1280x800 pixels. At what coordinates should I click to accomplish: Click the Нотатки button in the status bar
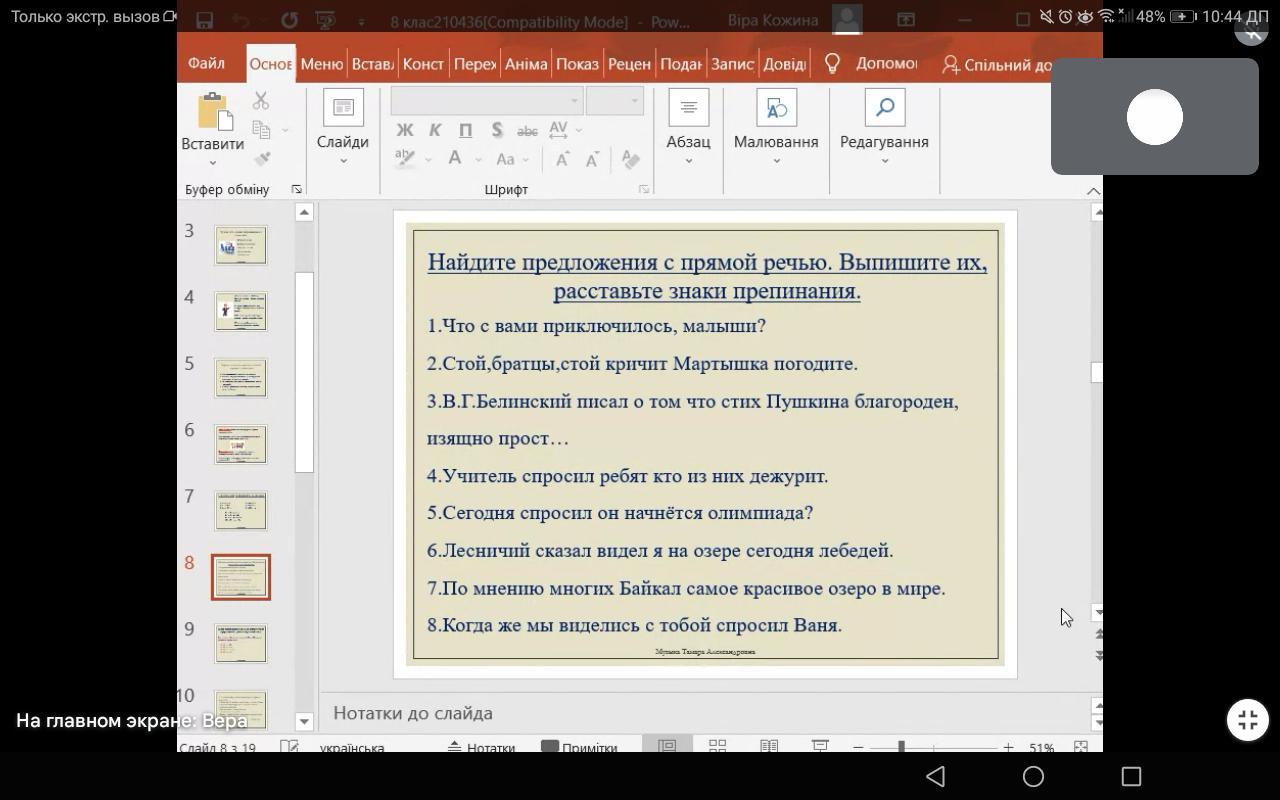pos(481,747)
